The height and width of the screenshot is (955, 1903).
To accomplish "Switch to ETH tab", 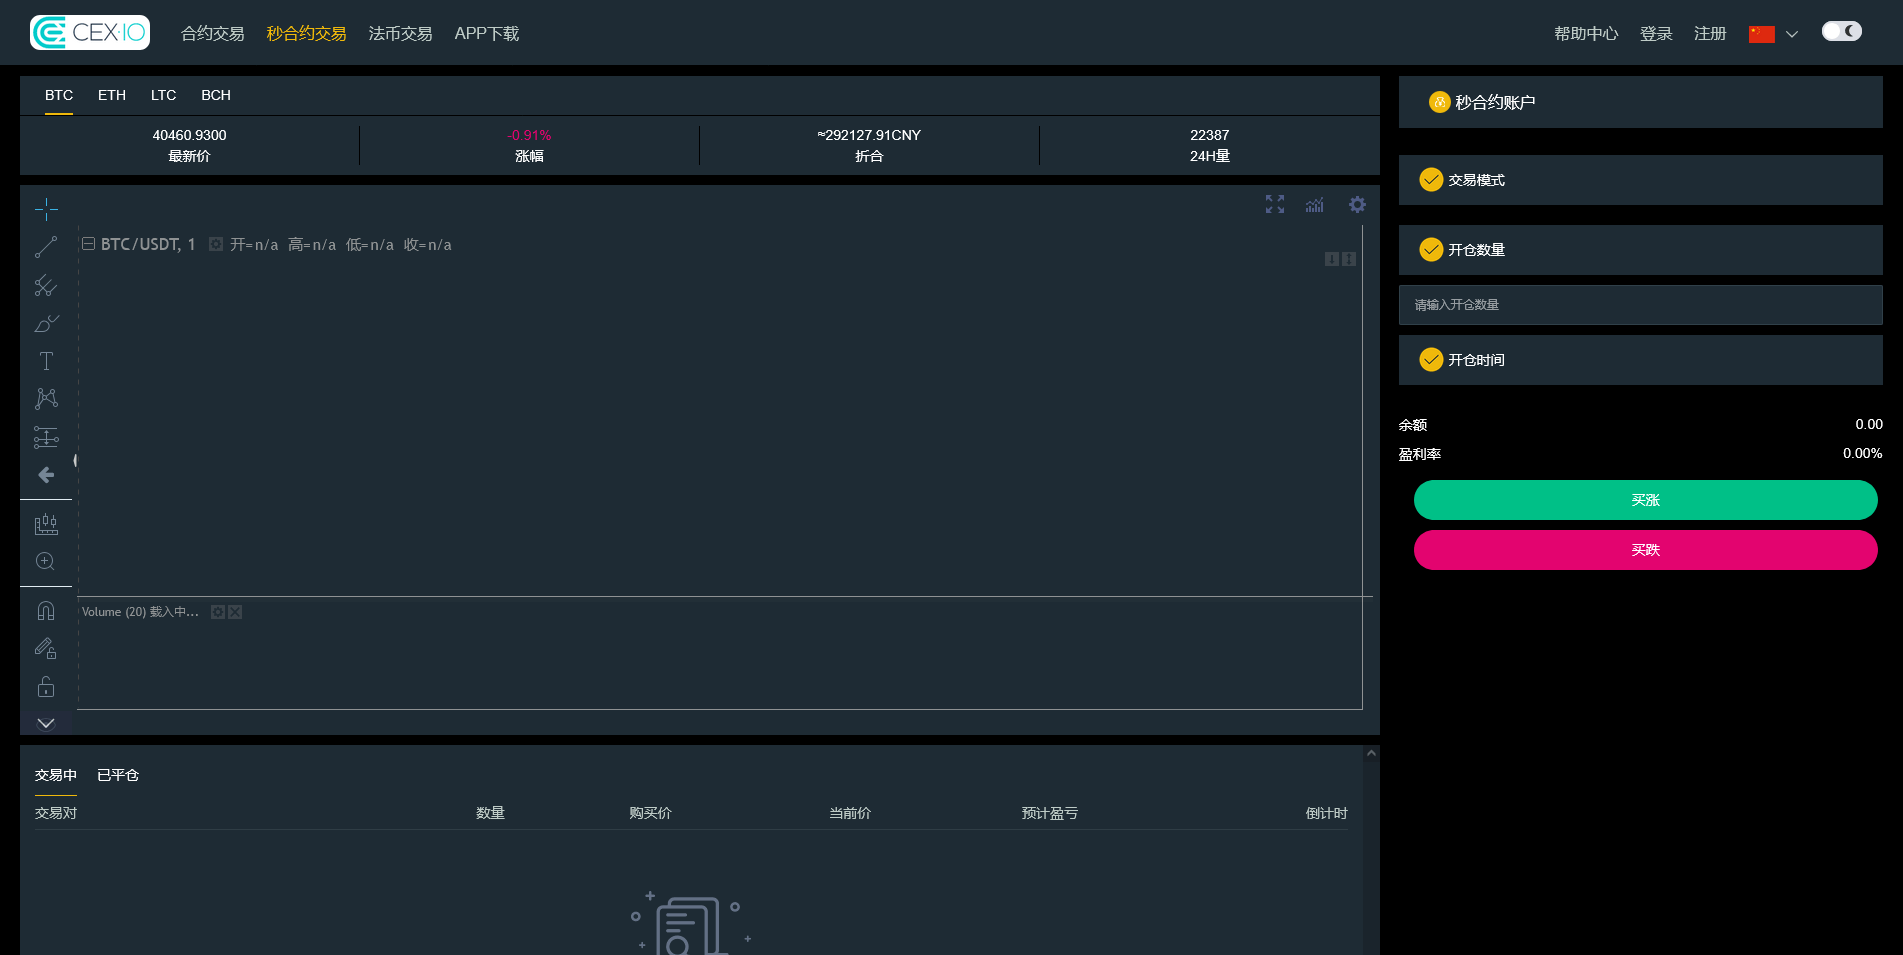I will coord(112,95).
